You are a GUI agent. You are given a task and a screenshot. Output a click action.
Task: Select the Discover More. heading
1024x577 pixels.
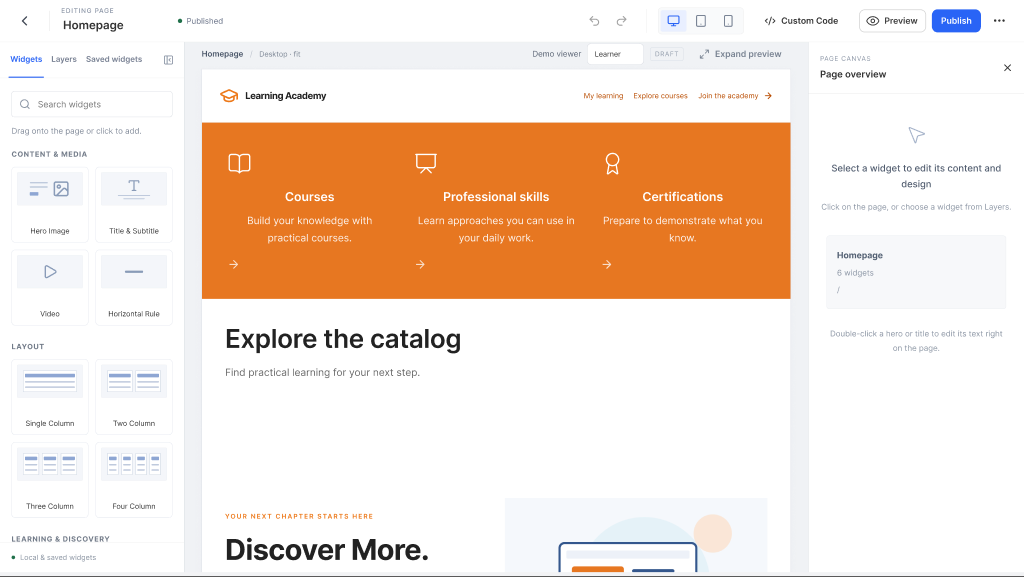coord(327,550)
